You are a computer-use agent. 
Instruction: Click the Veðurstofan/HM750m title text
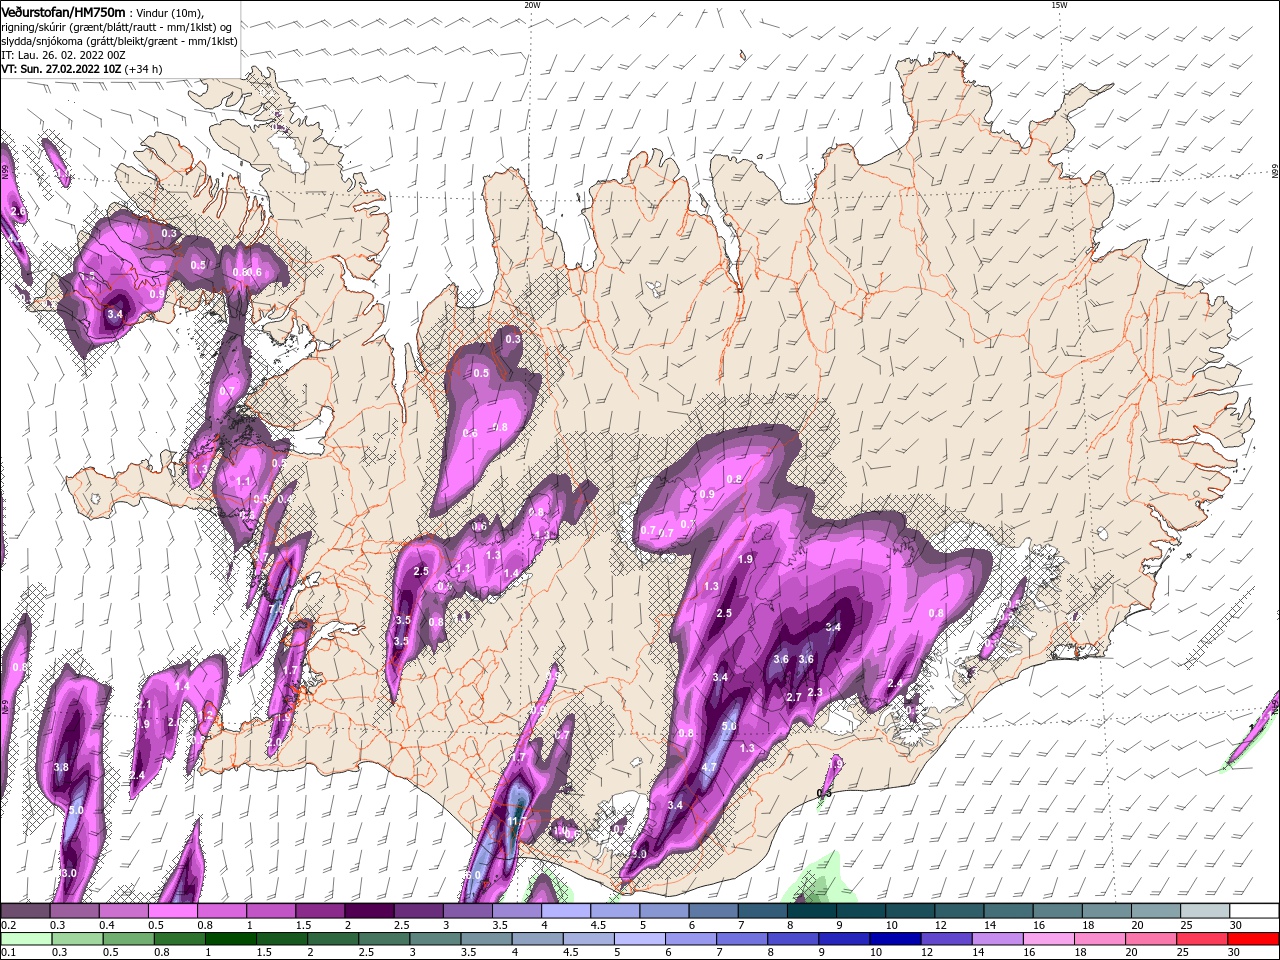tap(63, 11)
